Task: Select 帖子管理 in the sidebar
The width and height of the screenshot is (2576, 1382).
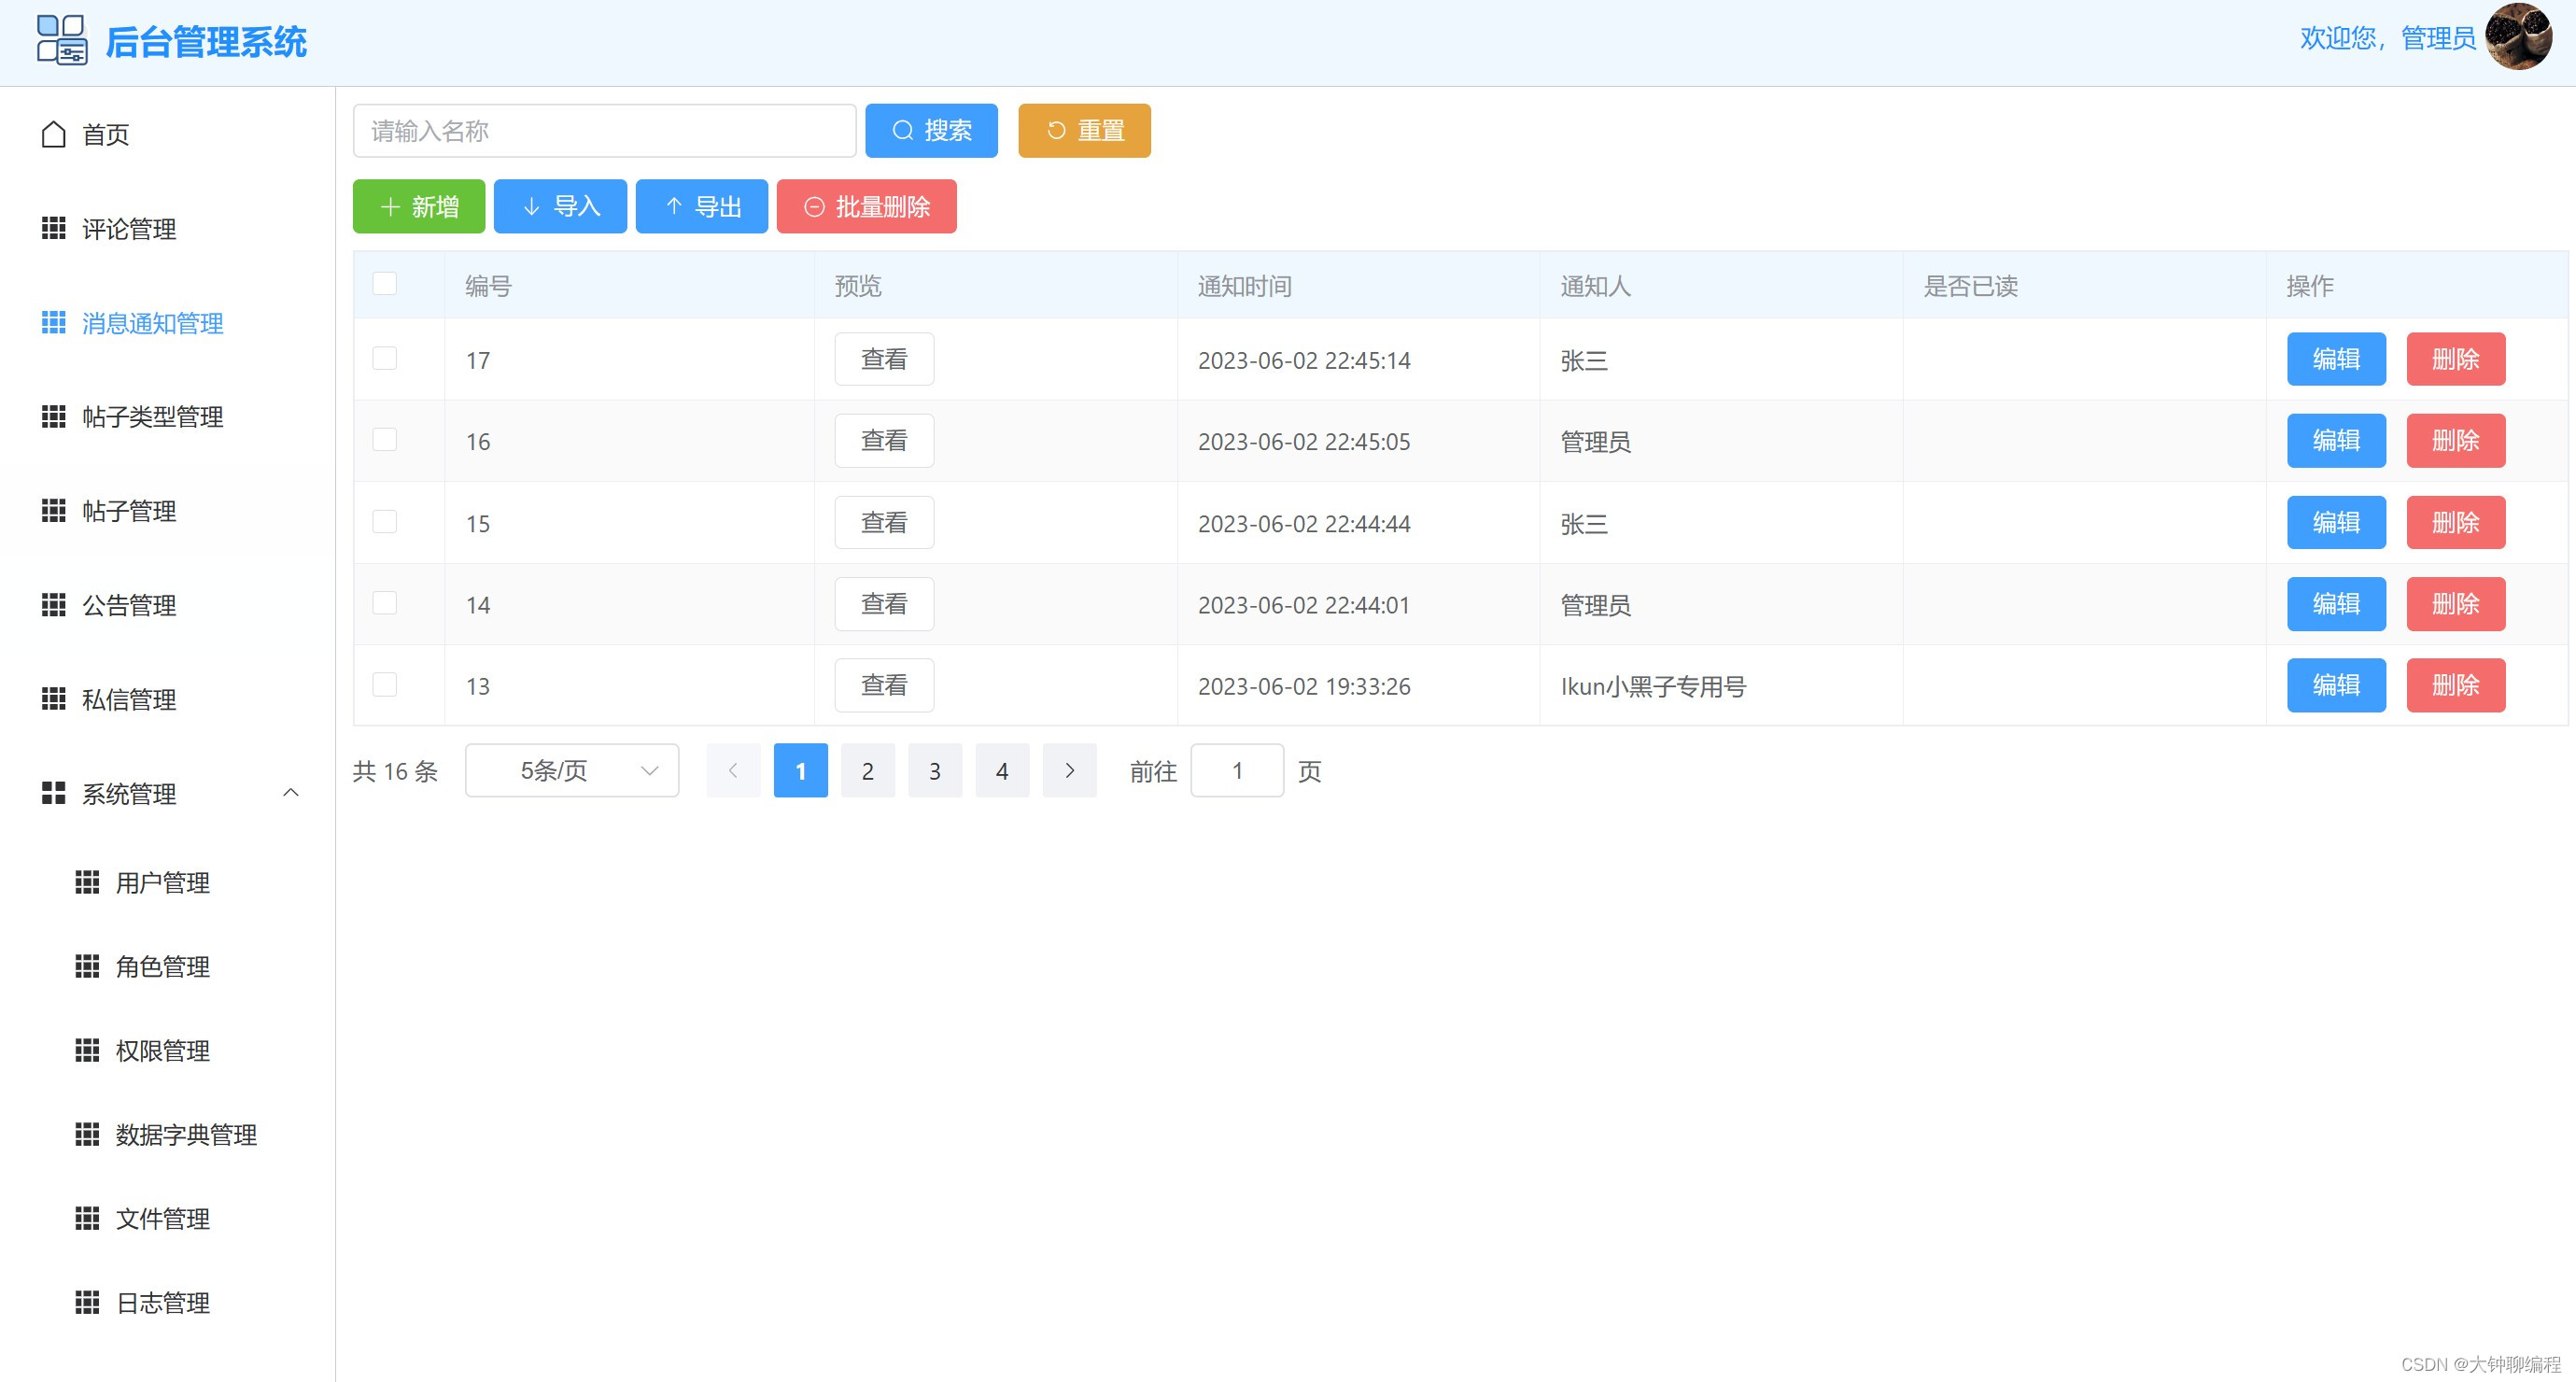Action: 167,510
